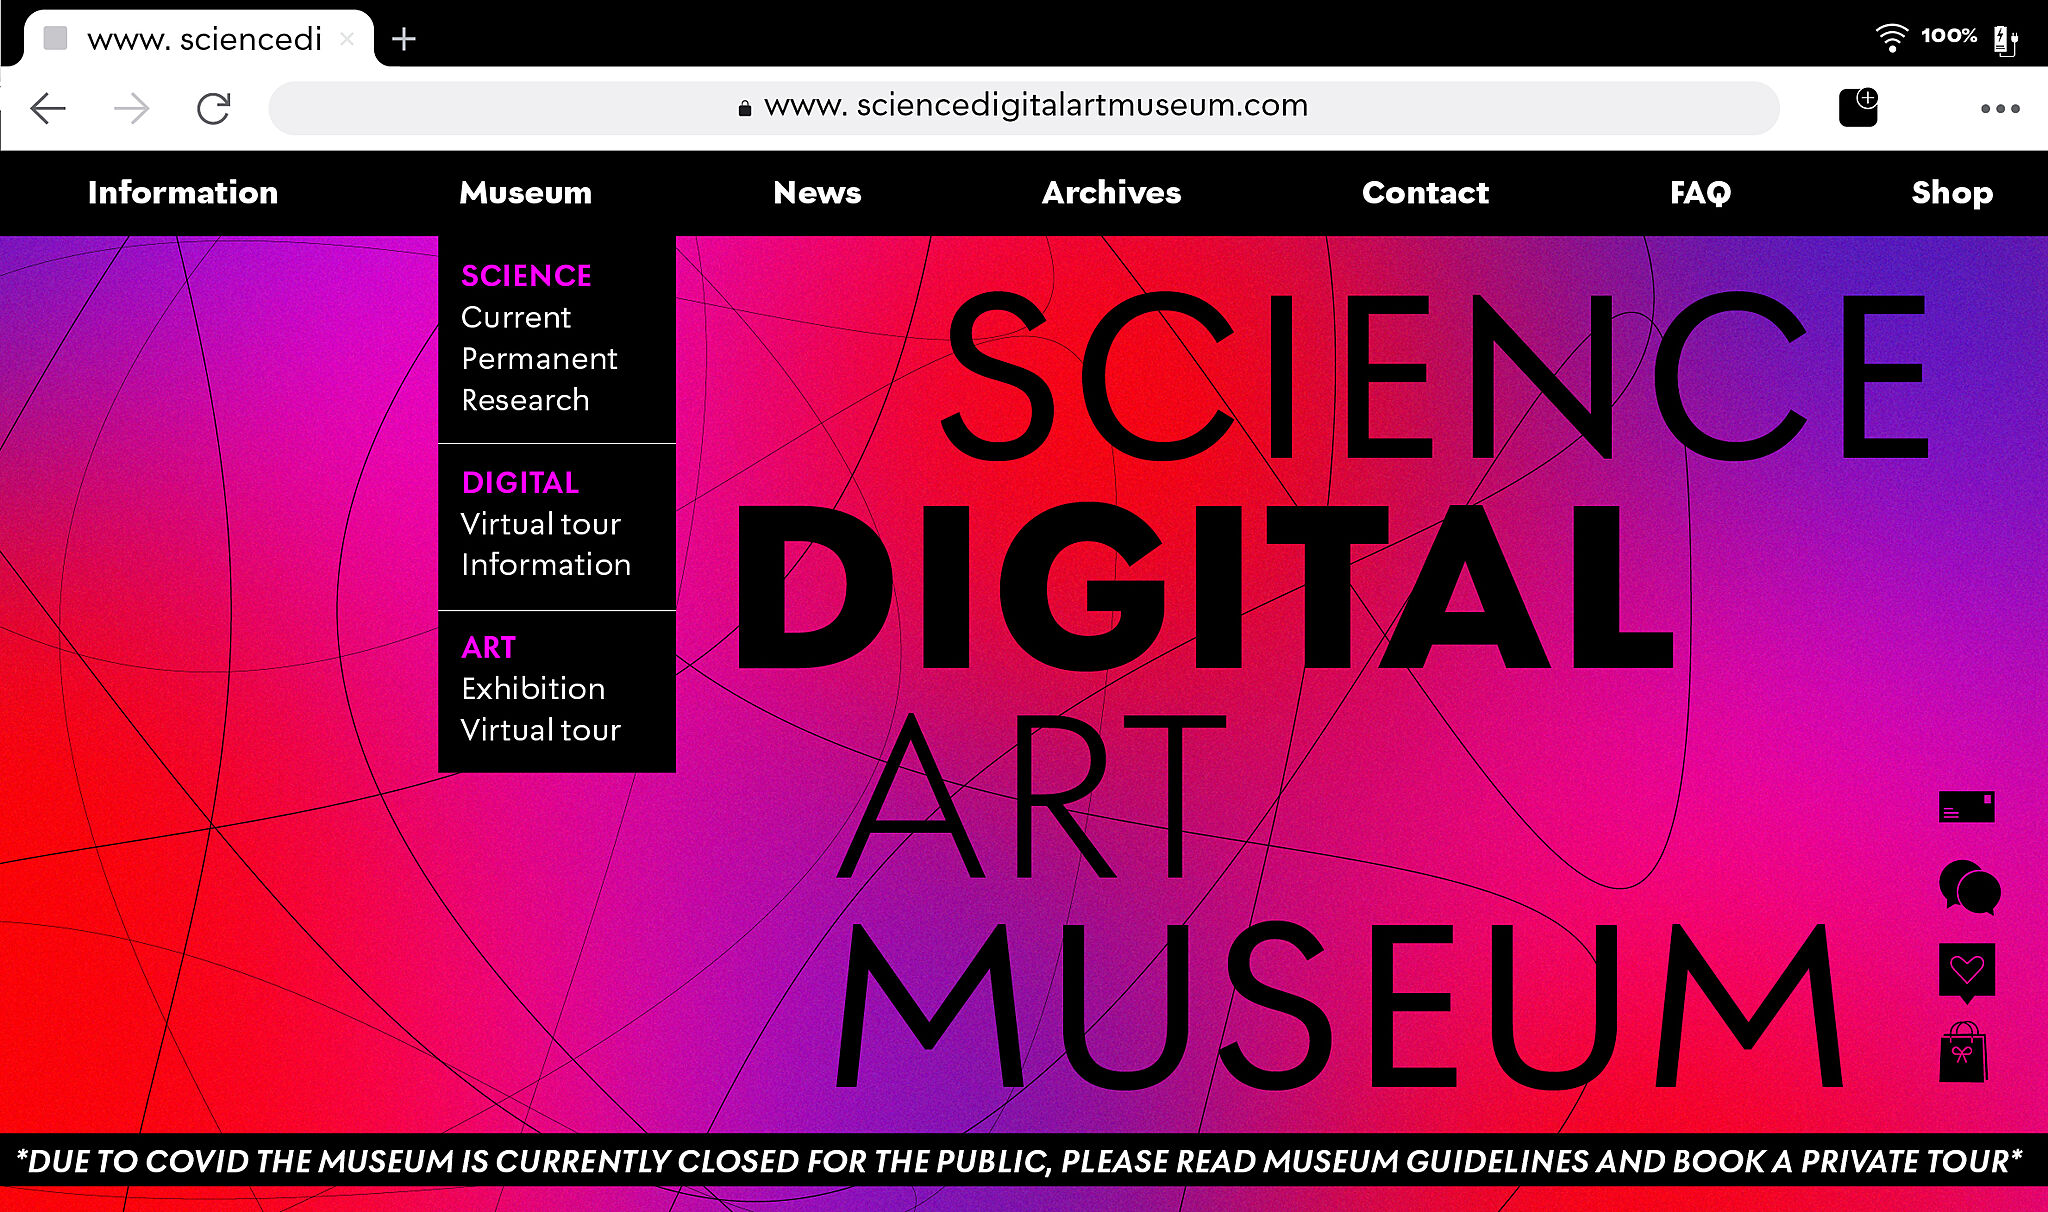Click the COVID closure notice banner
The image size is (2048, 1212).
tap(1024, 1160)
